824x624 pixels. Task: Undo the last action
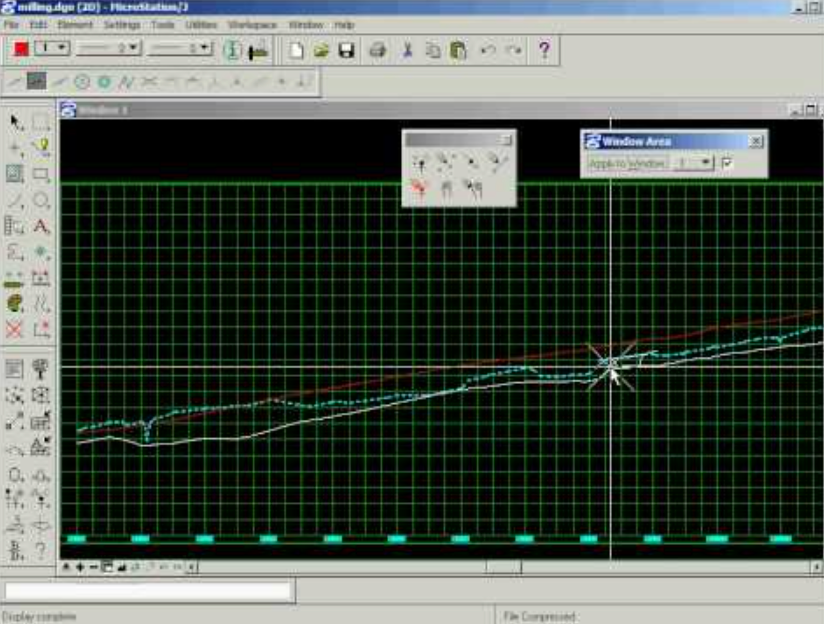(488, 50)
